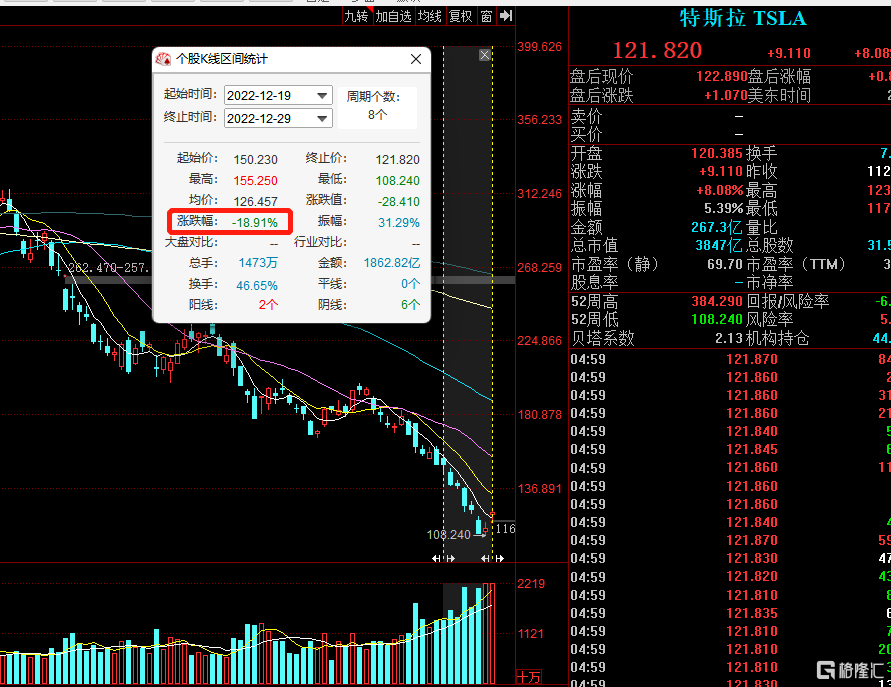Click the 开盘 value 120.385
891x687 pixels.
coord(717,153)
